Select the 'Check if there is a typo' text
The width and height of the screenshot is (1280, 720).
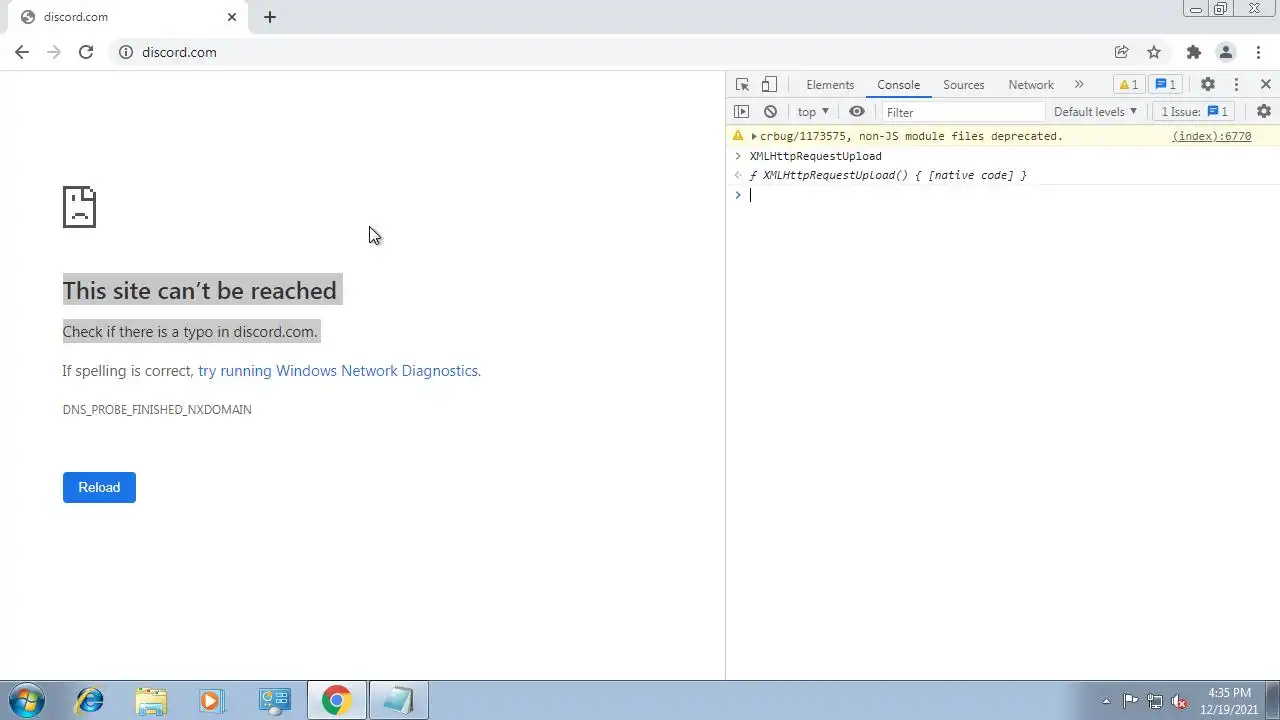tap(190, 332)
